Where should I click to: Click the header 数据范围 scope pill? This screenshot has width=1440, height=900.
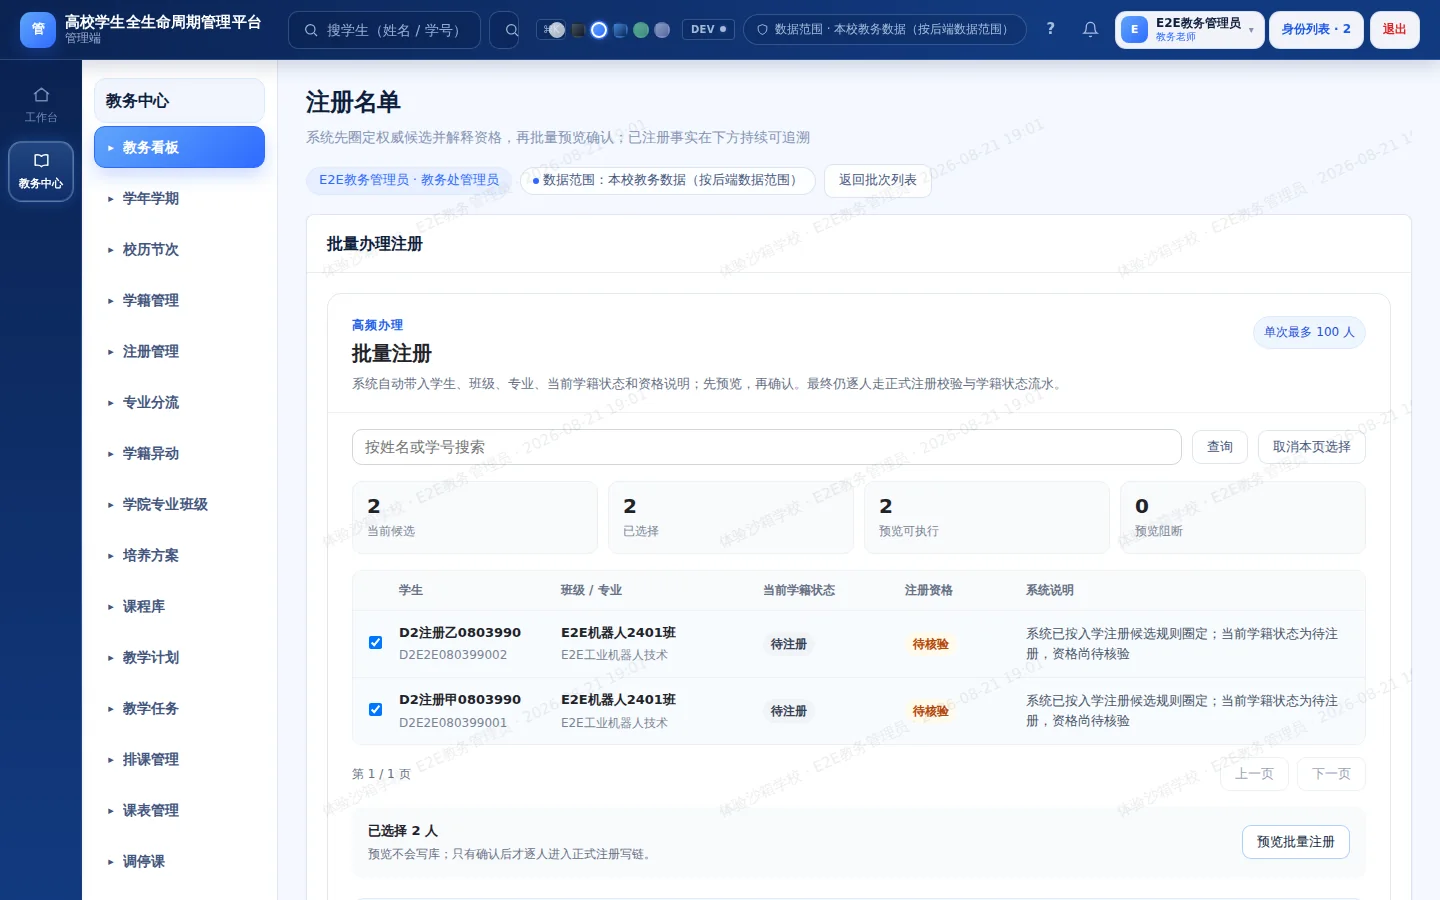click(x=885, y=30)
